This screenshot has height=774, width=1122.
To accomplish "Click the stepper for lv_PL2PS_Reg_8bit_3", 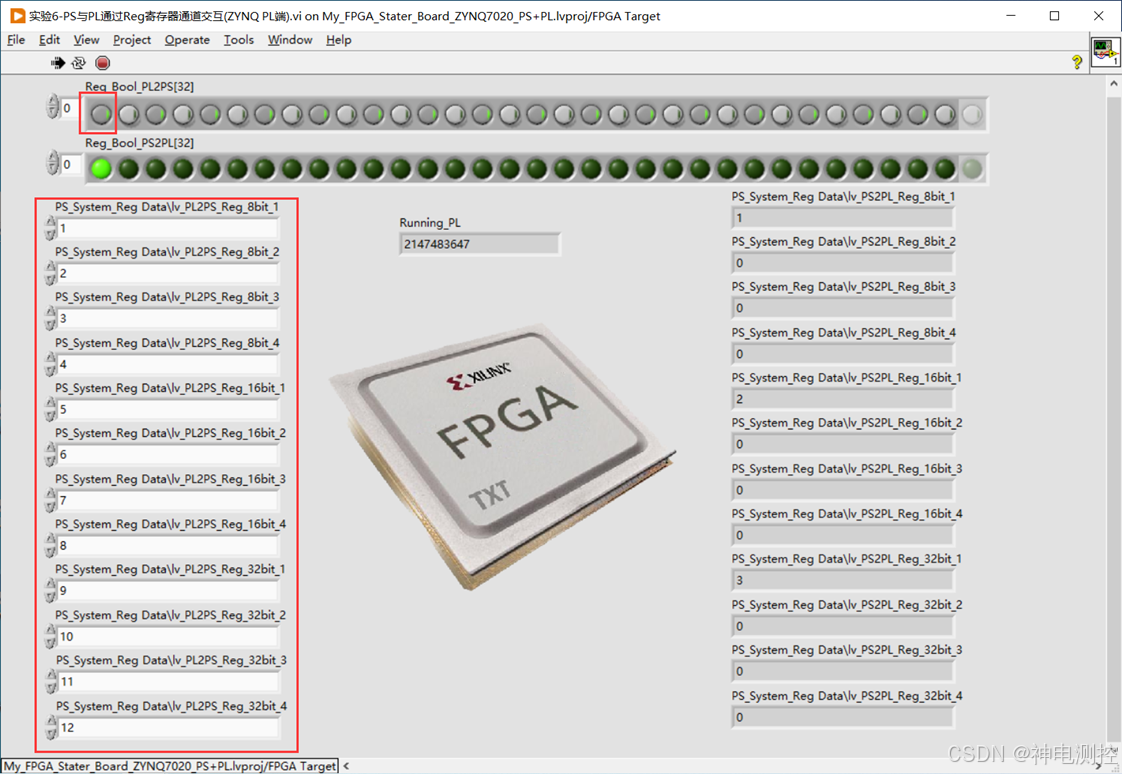I will point(50,318).
